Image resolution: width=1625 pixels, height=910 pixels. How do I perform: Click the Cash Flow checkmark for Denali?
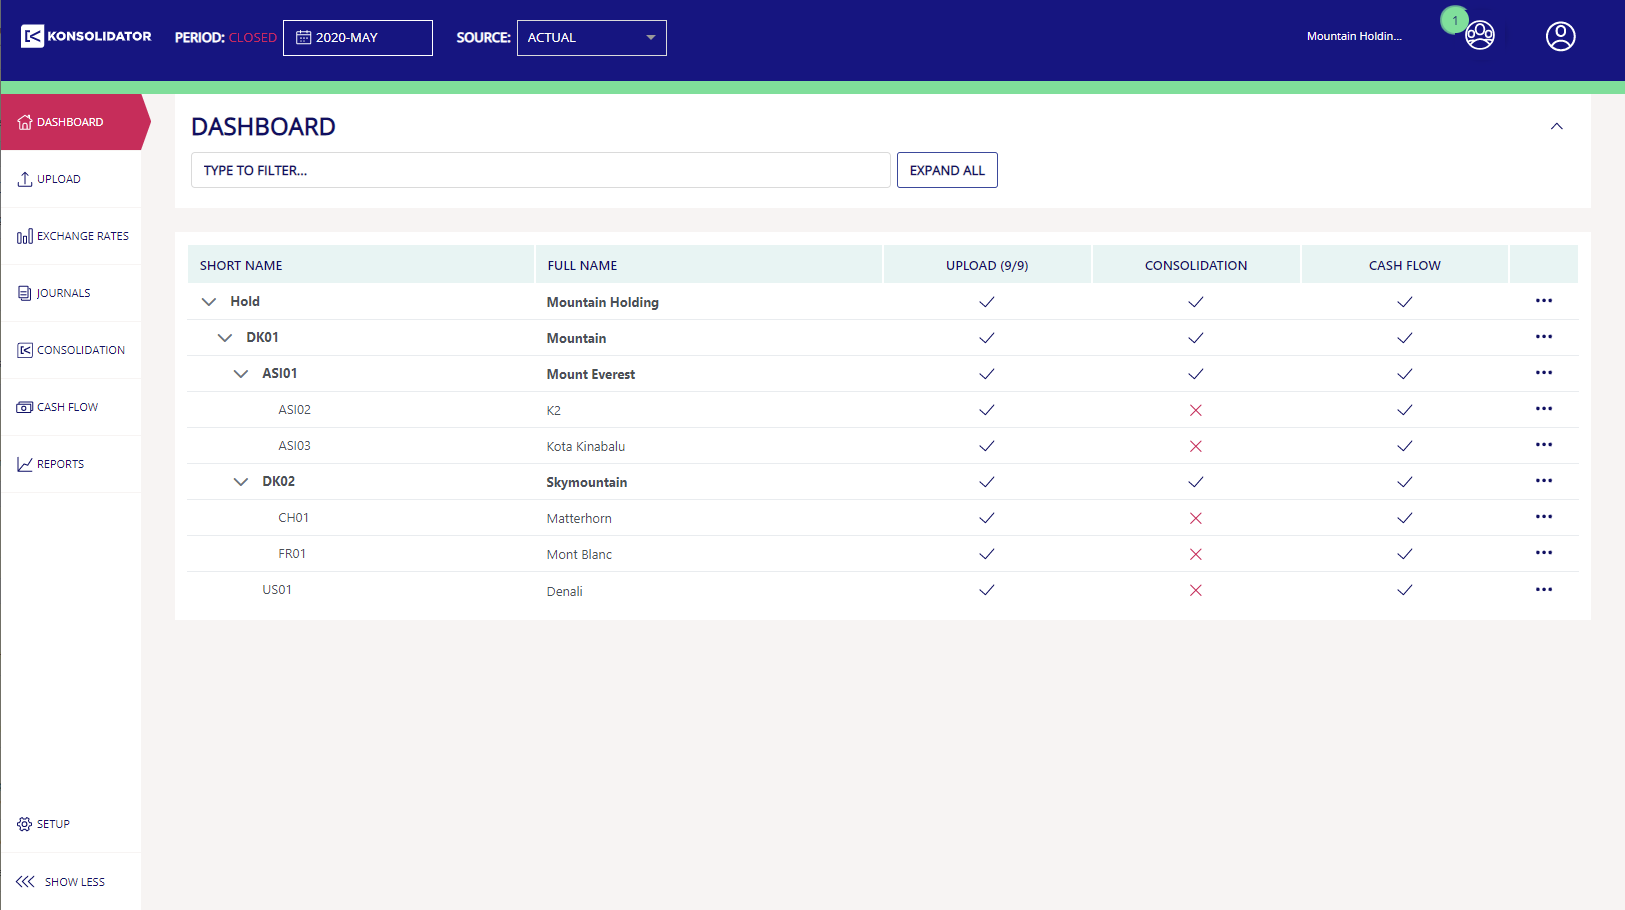point(1404,589)
